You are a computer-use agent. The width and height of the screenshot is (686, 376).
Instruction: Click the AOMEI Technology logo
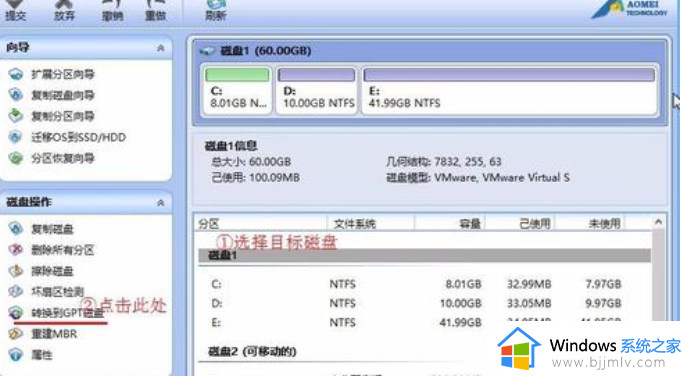coord(630,10)
